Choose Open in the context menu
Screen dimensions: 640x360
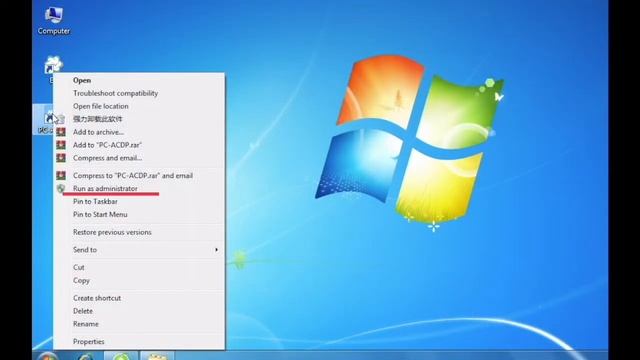(139, 80)
